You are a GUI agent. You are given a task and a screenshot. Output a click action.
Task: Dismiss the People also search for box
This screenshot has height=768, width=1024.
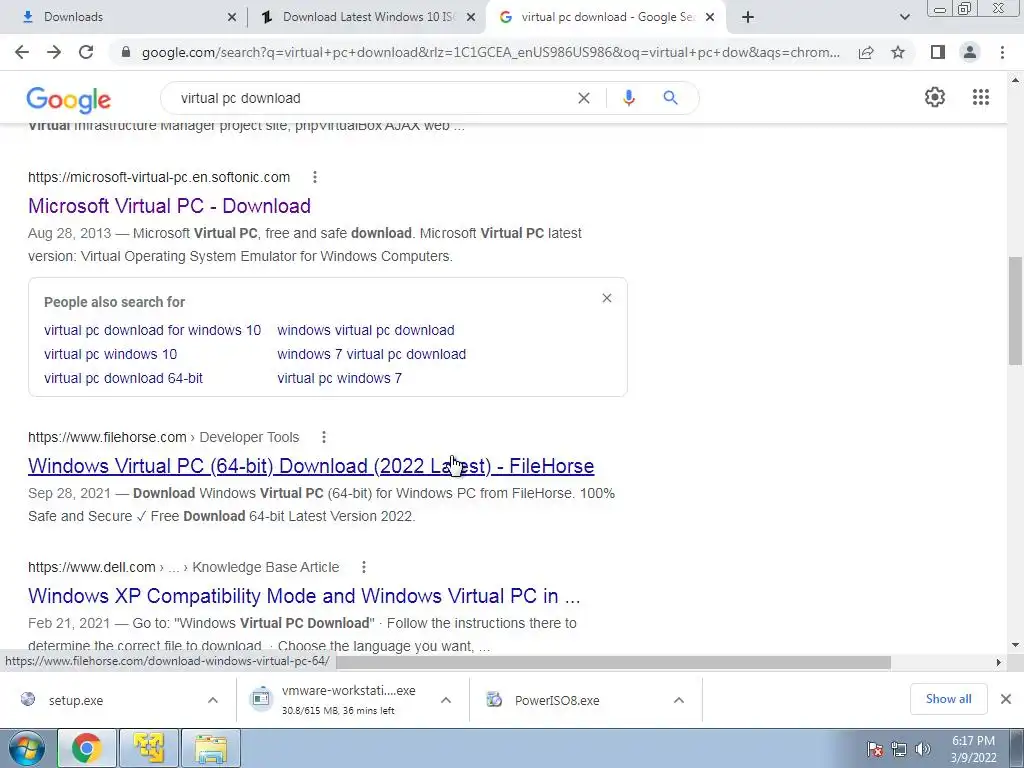click(607, 298)
